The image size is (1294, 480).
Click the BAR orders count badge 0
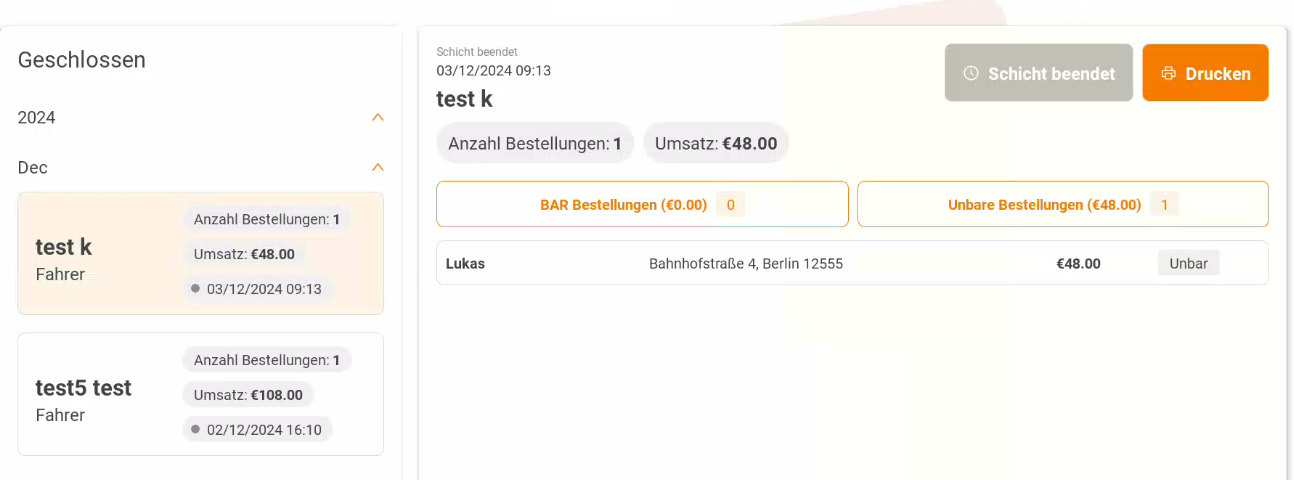point(730,204)
